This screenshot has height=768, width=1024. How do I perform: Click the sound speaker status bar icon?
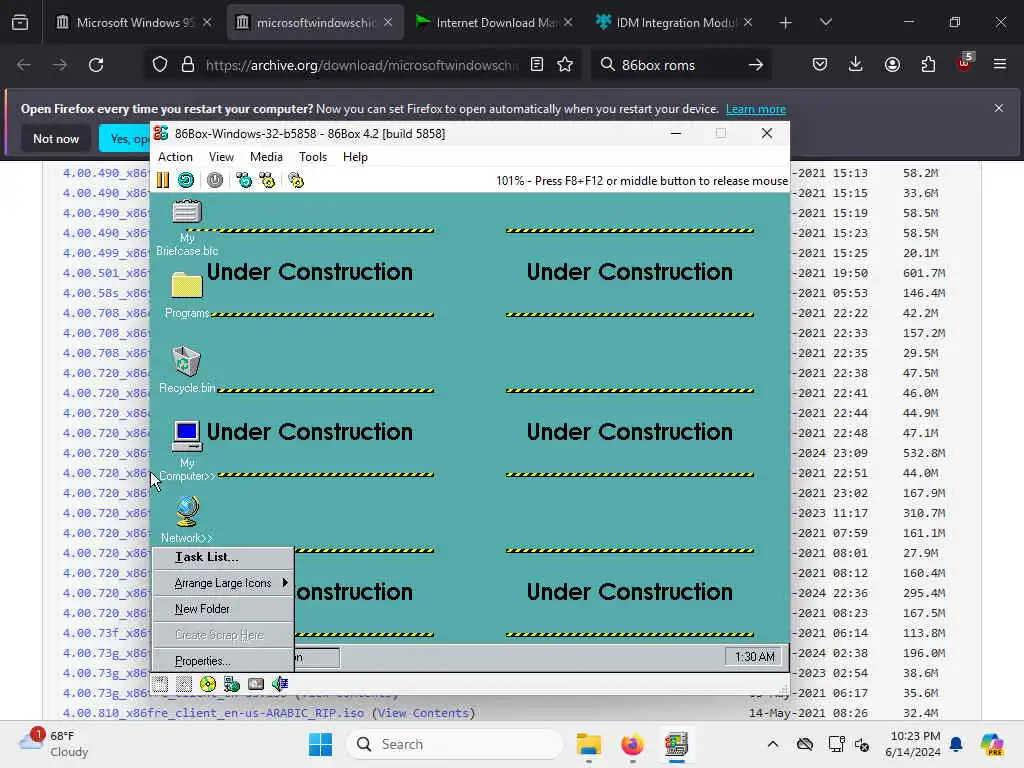click(280, 684)
